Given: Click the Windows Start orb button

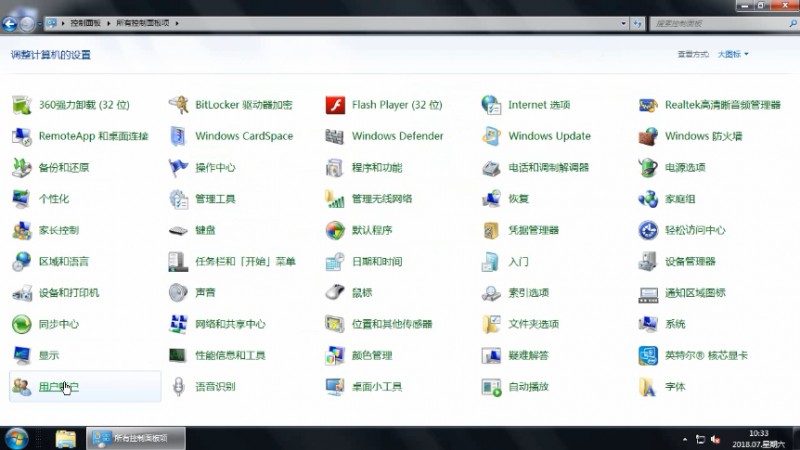Looking at the screenshot, I should [x=16, y=438].
